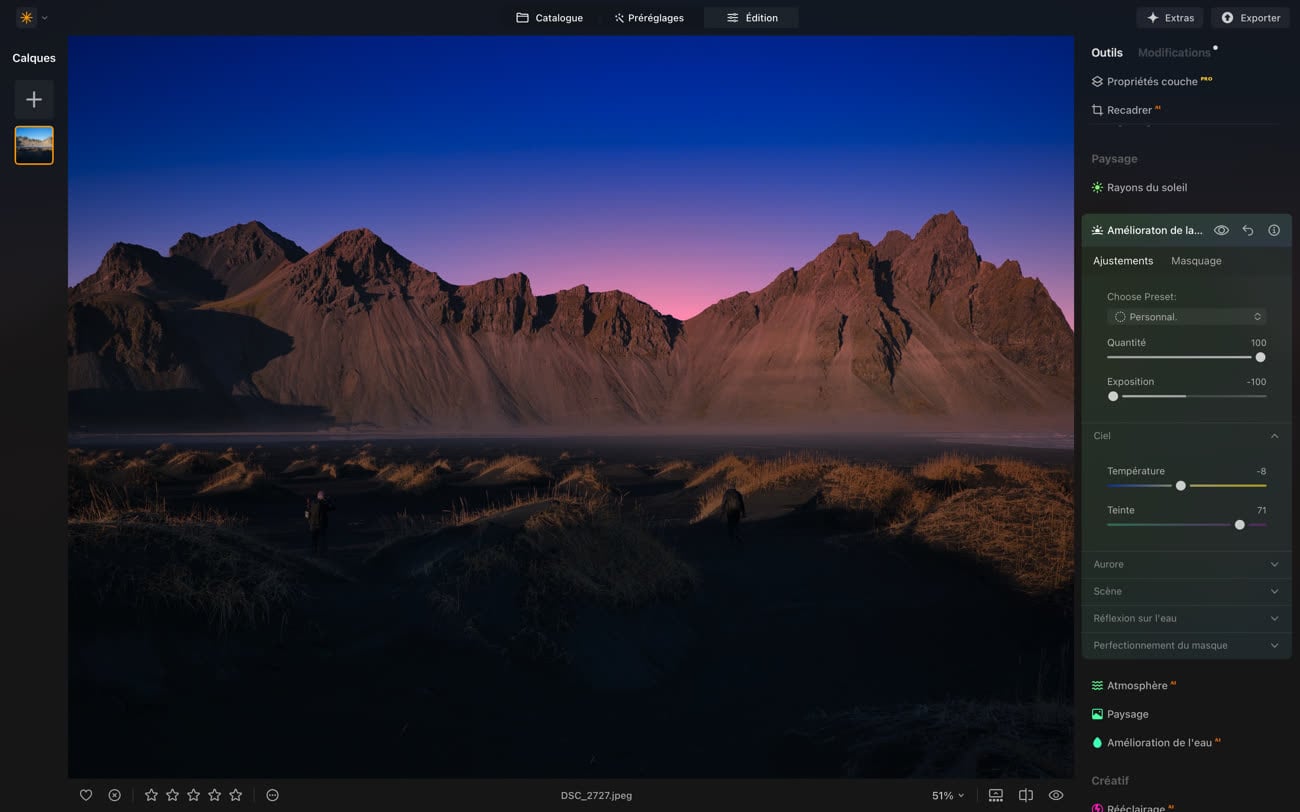Reset the sky enhancement tool with undo arrow

(1248, 230)
